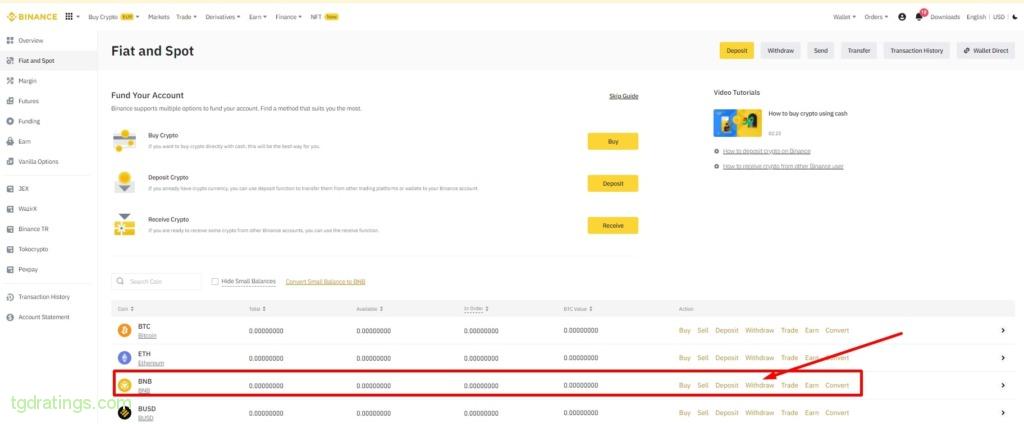Screen dimensions: 1024x424
Task: Open the Transaction History header button
Action: click(916, 50)
